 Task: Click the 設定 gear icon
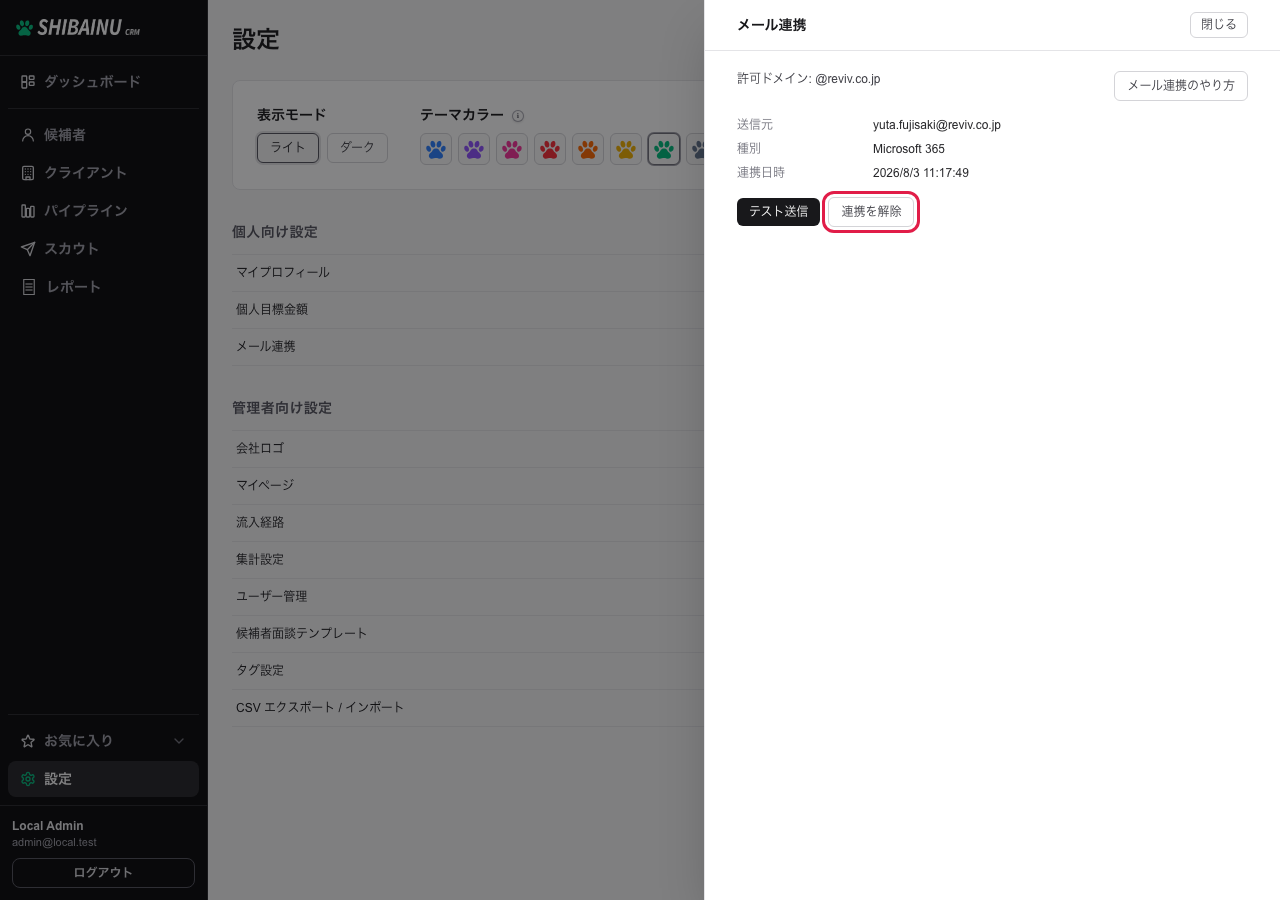28,779
